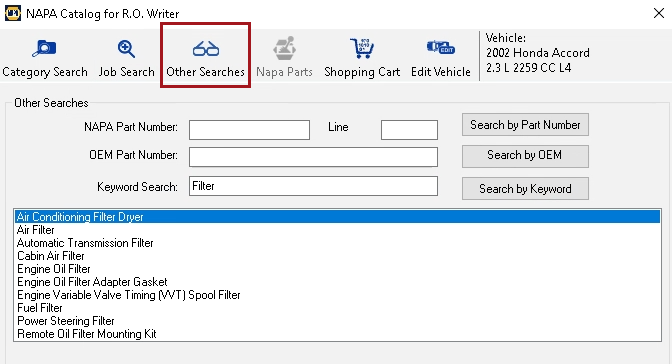
Task: Click Search by Part Number button
Action: click(525, 125)
